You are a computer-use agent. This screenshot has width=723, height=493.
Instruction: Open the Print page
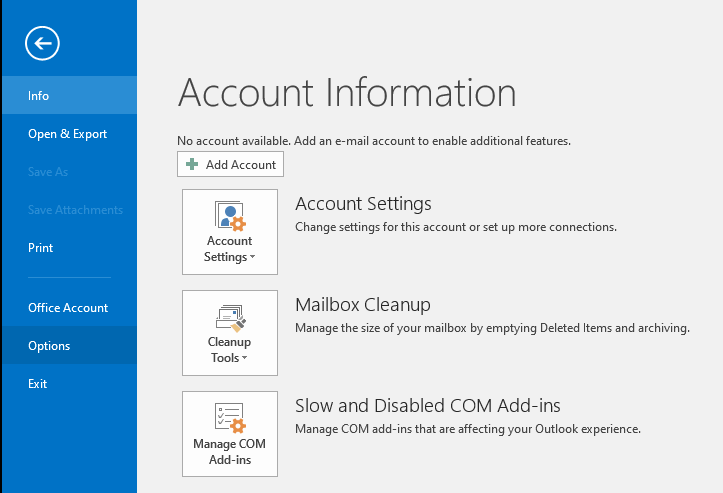pyautogui.click(x=41, y=248)
